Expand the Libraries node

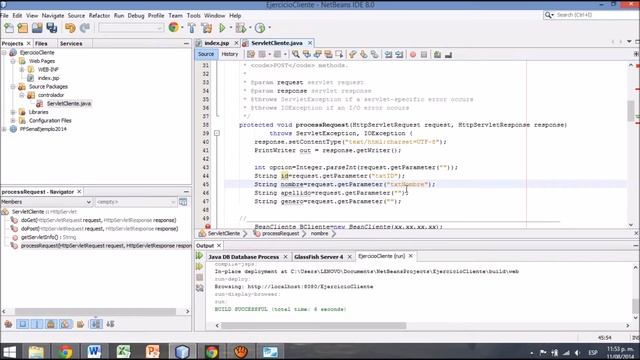point(13,112)
